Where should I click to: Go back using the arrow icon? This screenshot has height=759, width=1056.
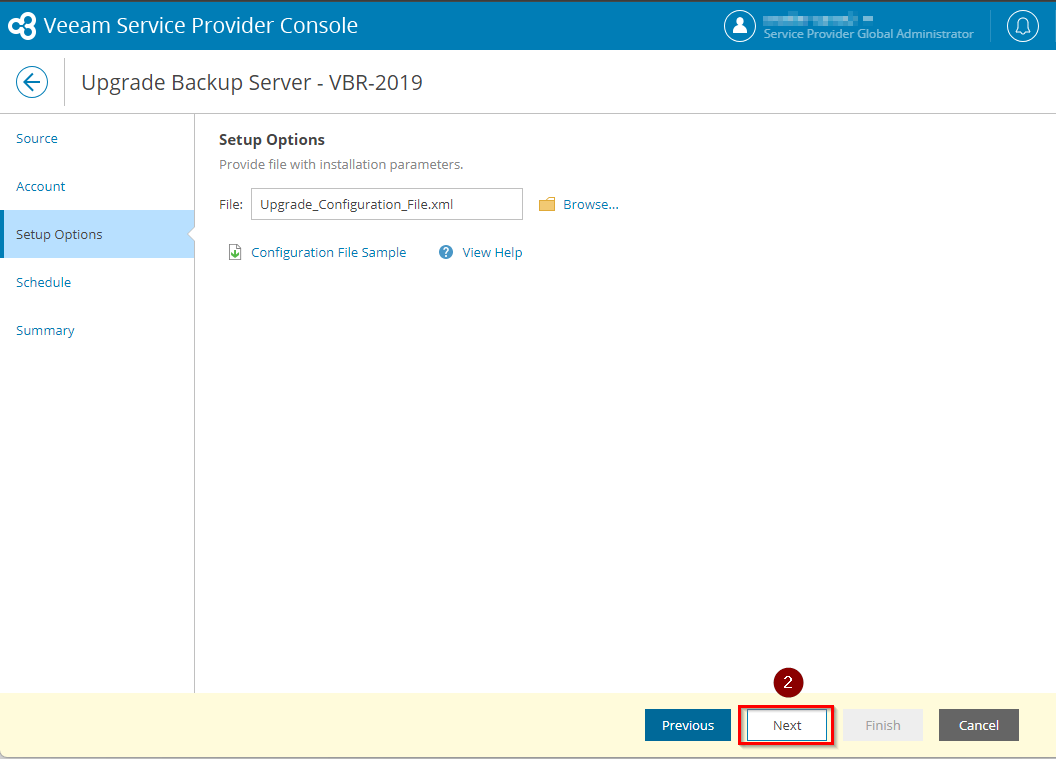point(32,82)
